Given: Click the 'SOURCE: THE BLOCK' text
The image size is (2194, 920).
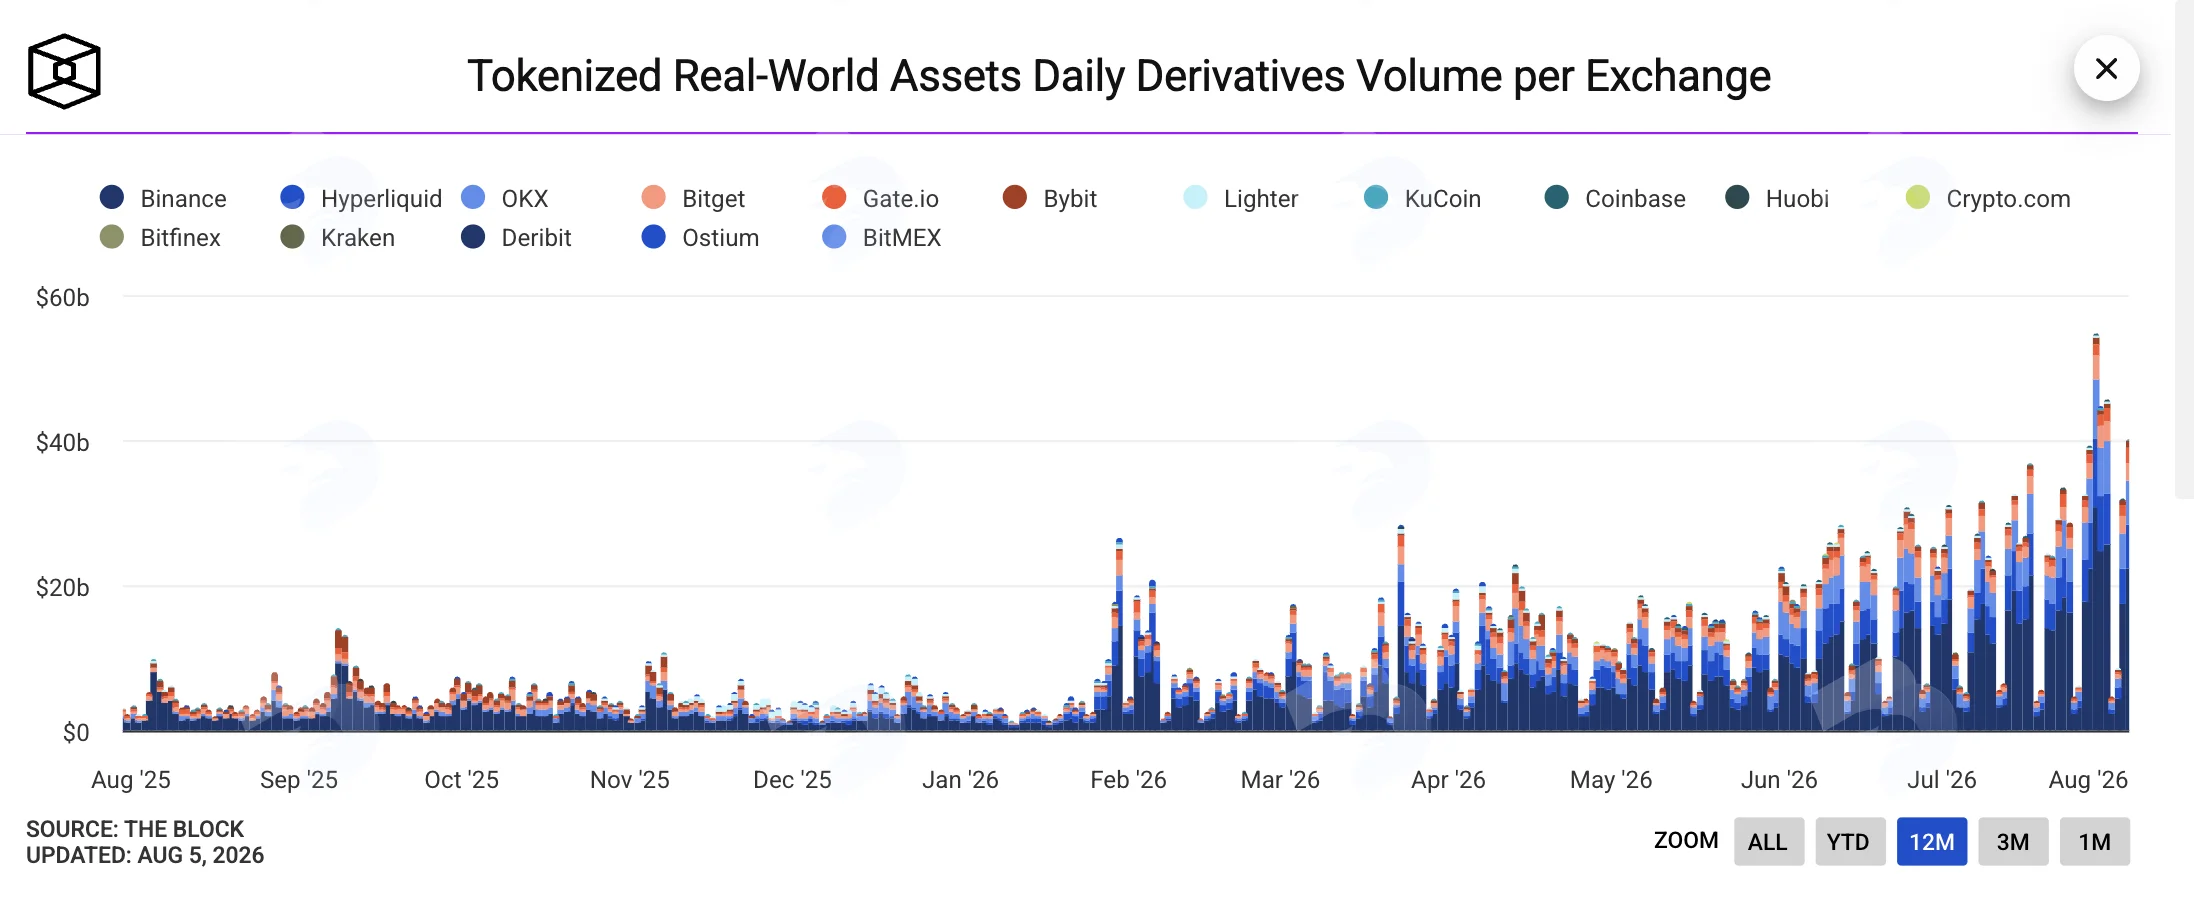Looking at the screenshot, I should [x=135, y=829].
